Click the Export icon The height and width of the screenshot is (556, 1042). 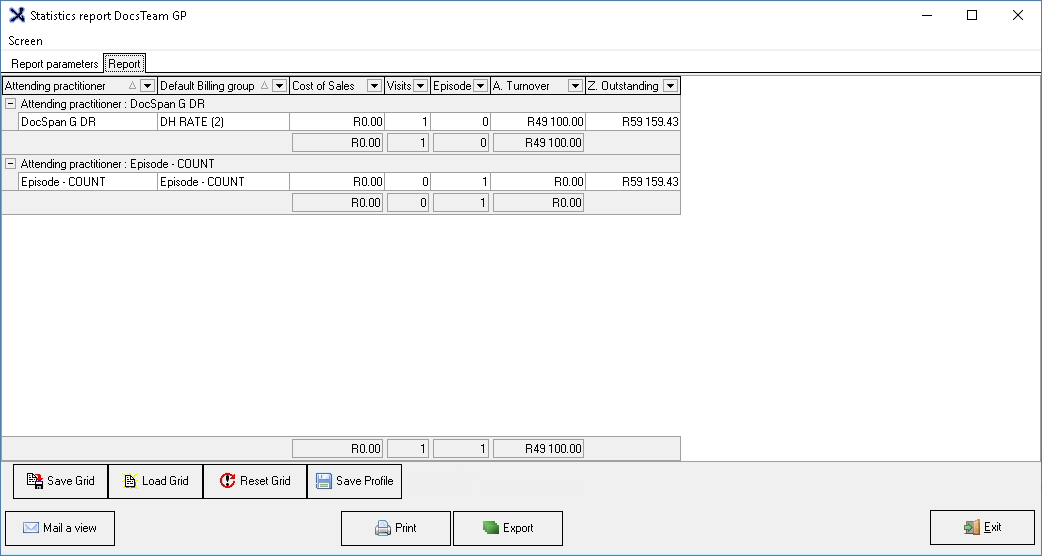click(490, 528)
